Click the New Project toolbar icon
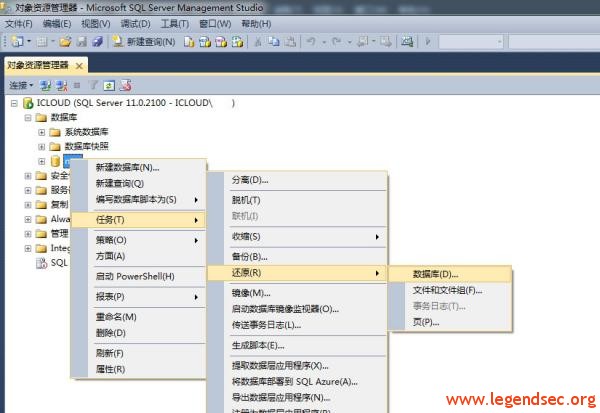This screenshot has width=600, height=413. pyautogui.click(x=17, y=41)
